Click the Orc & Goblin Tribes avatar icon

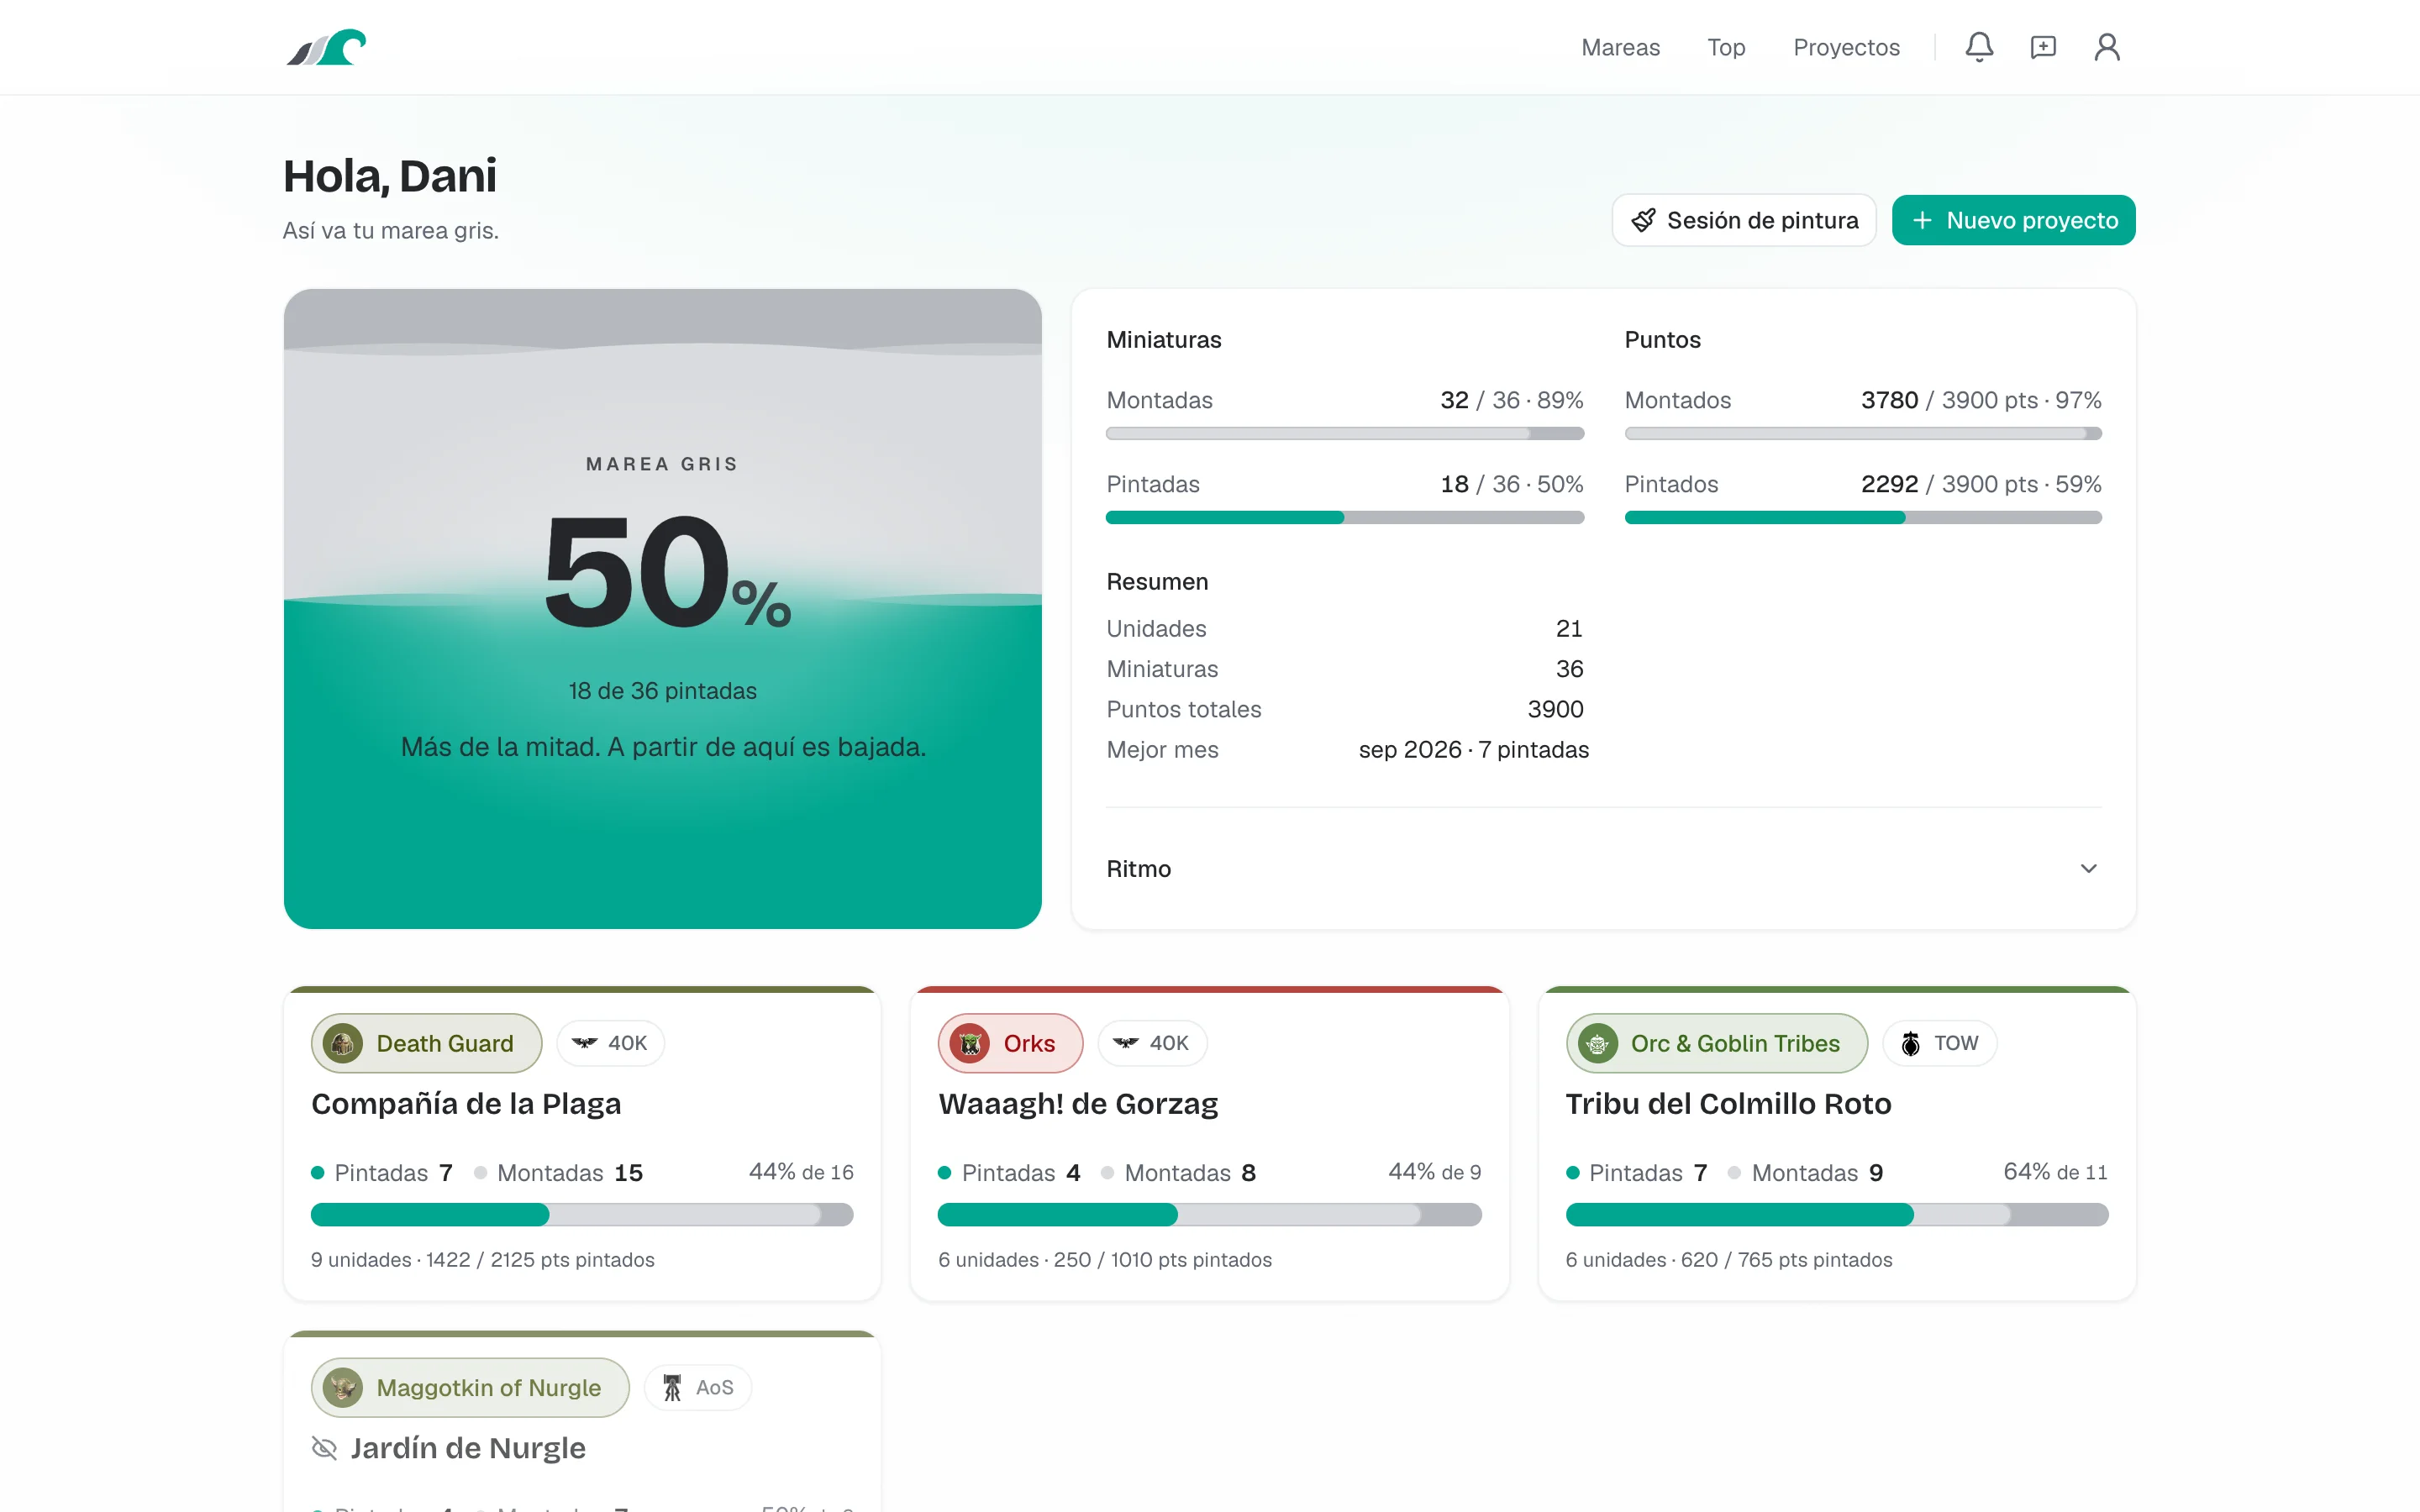[x=1597, y=1043]
